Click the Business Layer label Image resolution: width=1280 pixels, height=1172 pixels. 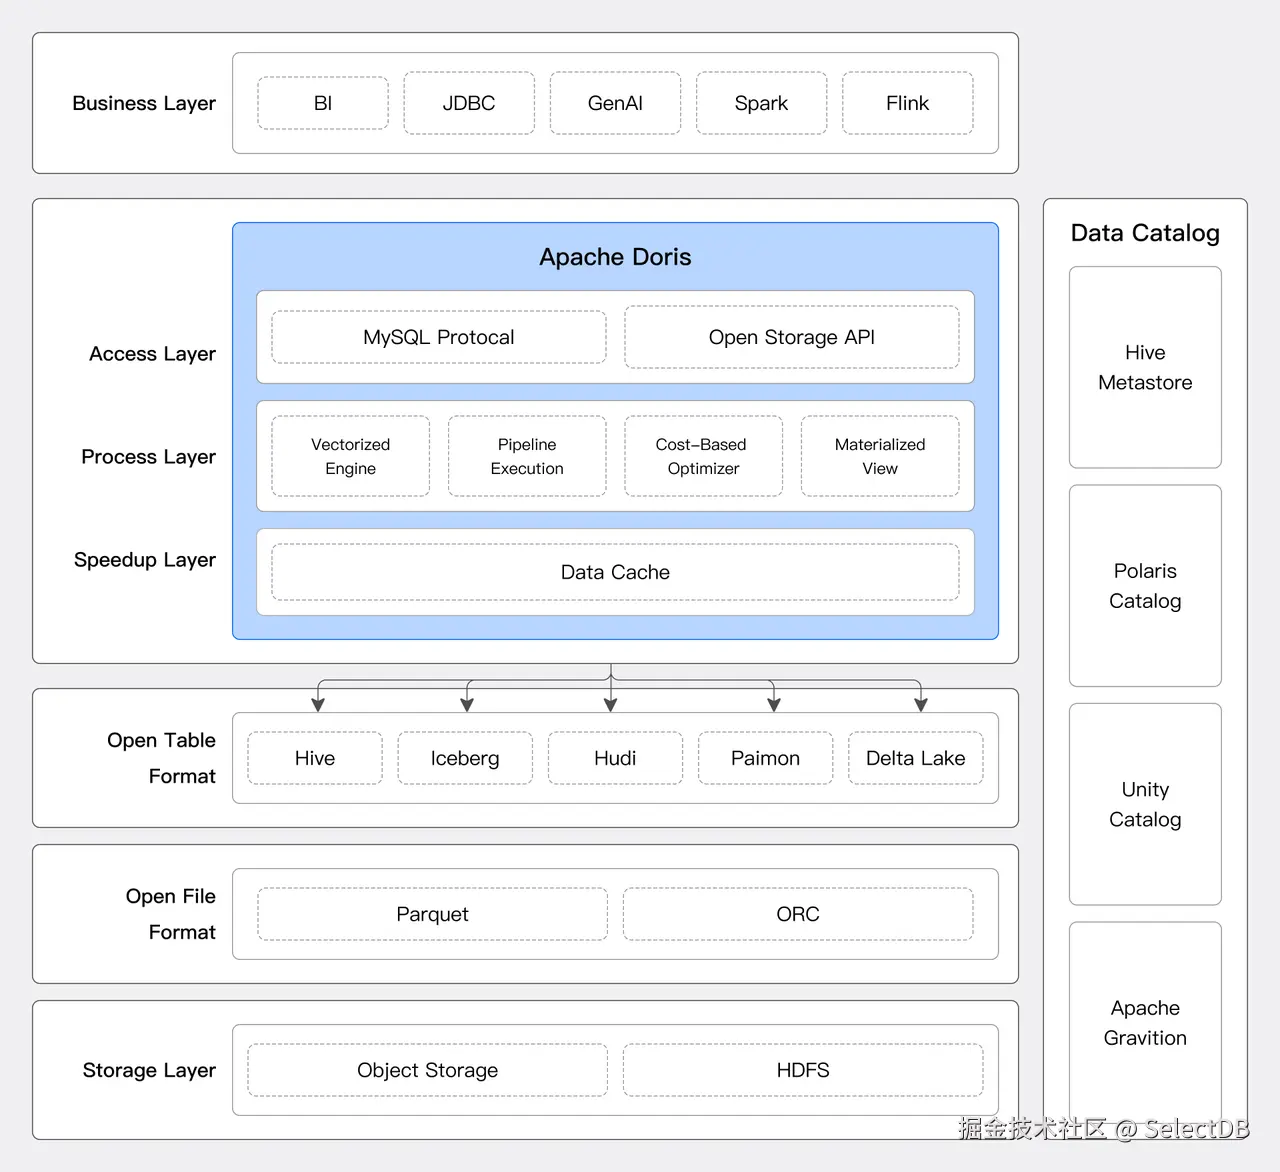(144, 103)
